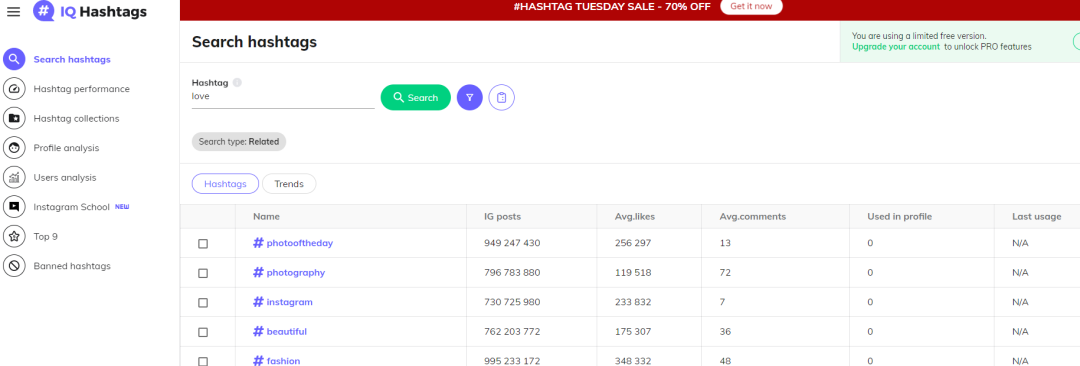This screenshot has height=366, width=1080.
Task: Open the Instagram School menu item
Action: pos(72,207)
